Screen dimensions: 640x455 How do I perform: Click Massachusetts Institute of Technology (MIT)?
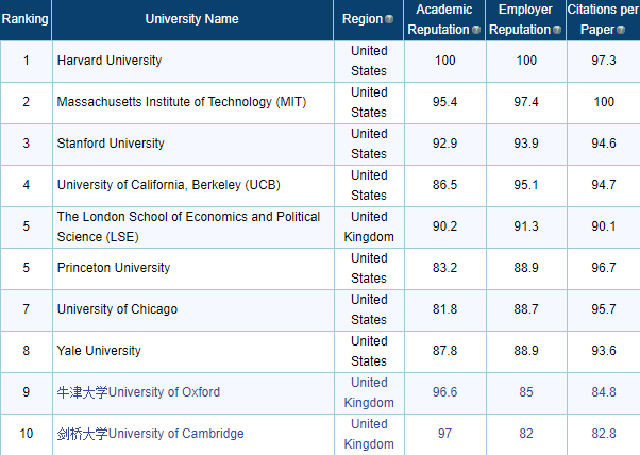(180, 102)
